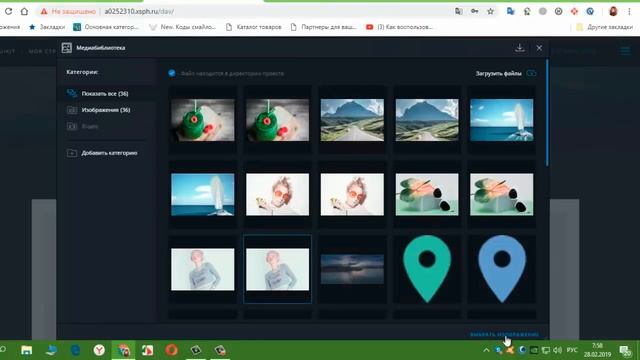Viewport: 640px width, 360px height.
Task: Select the last leaf and sunglasses thumbnail
Action: (502, 195)
